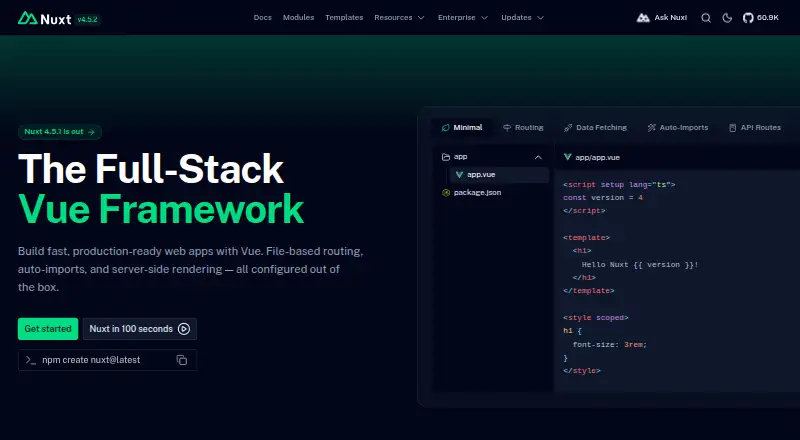
Task: Switch to the Routing tab
Action: (x=523, y=128)
